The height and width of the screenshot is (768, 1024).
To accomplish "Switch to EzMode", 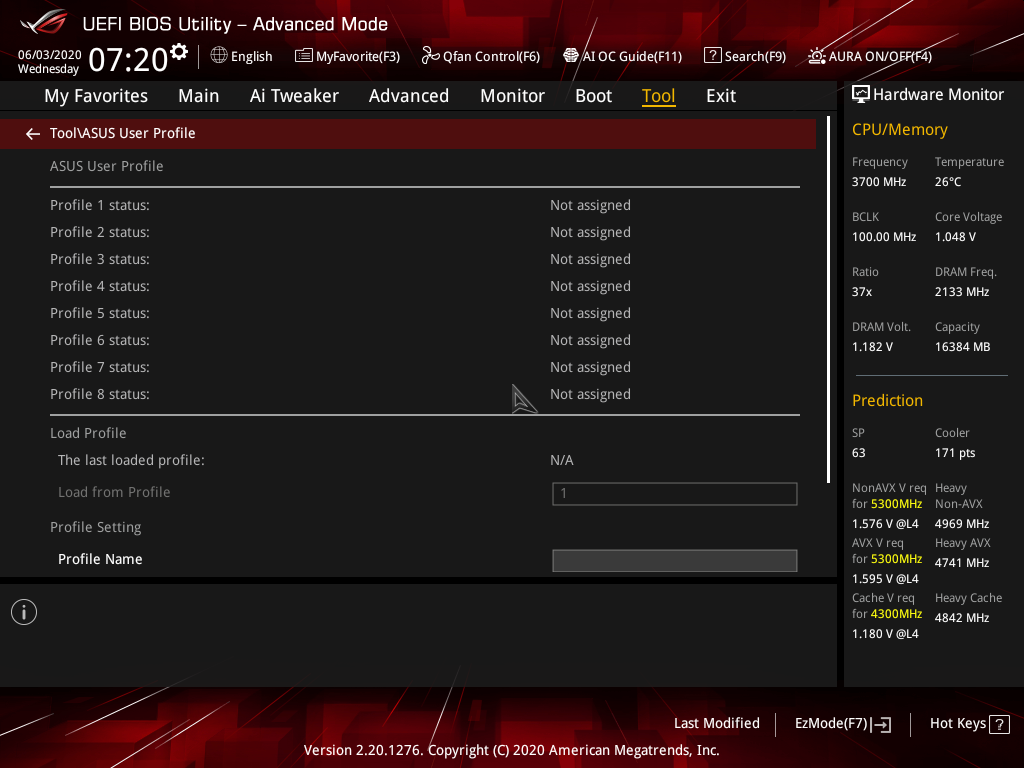I will (x=842, y=723).
